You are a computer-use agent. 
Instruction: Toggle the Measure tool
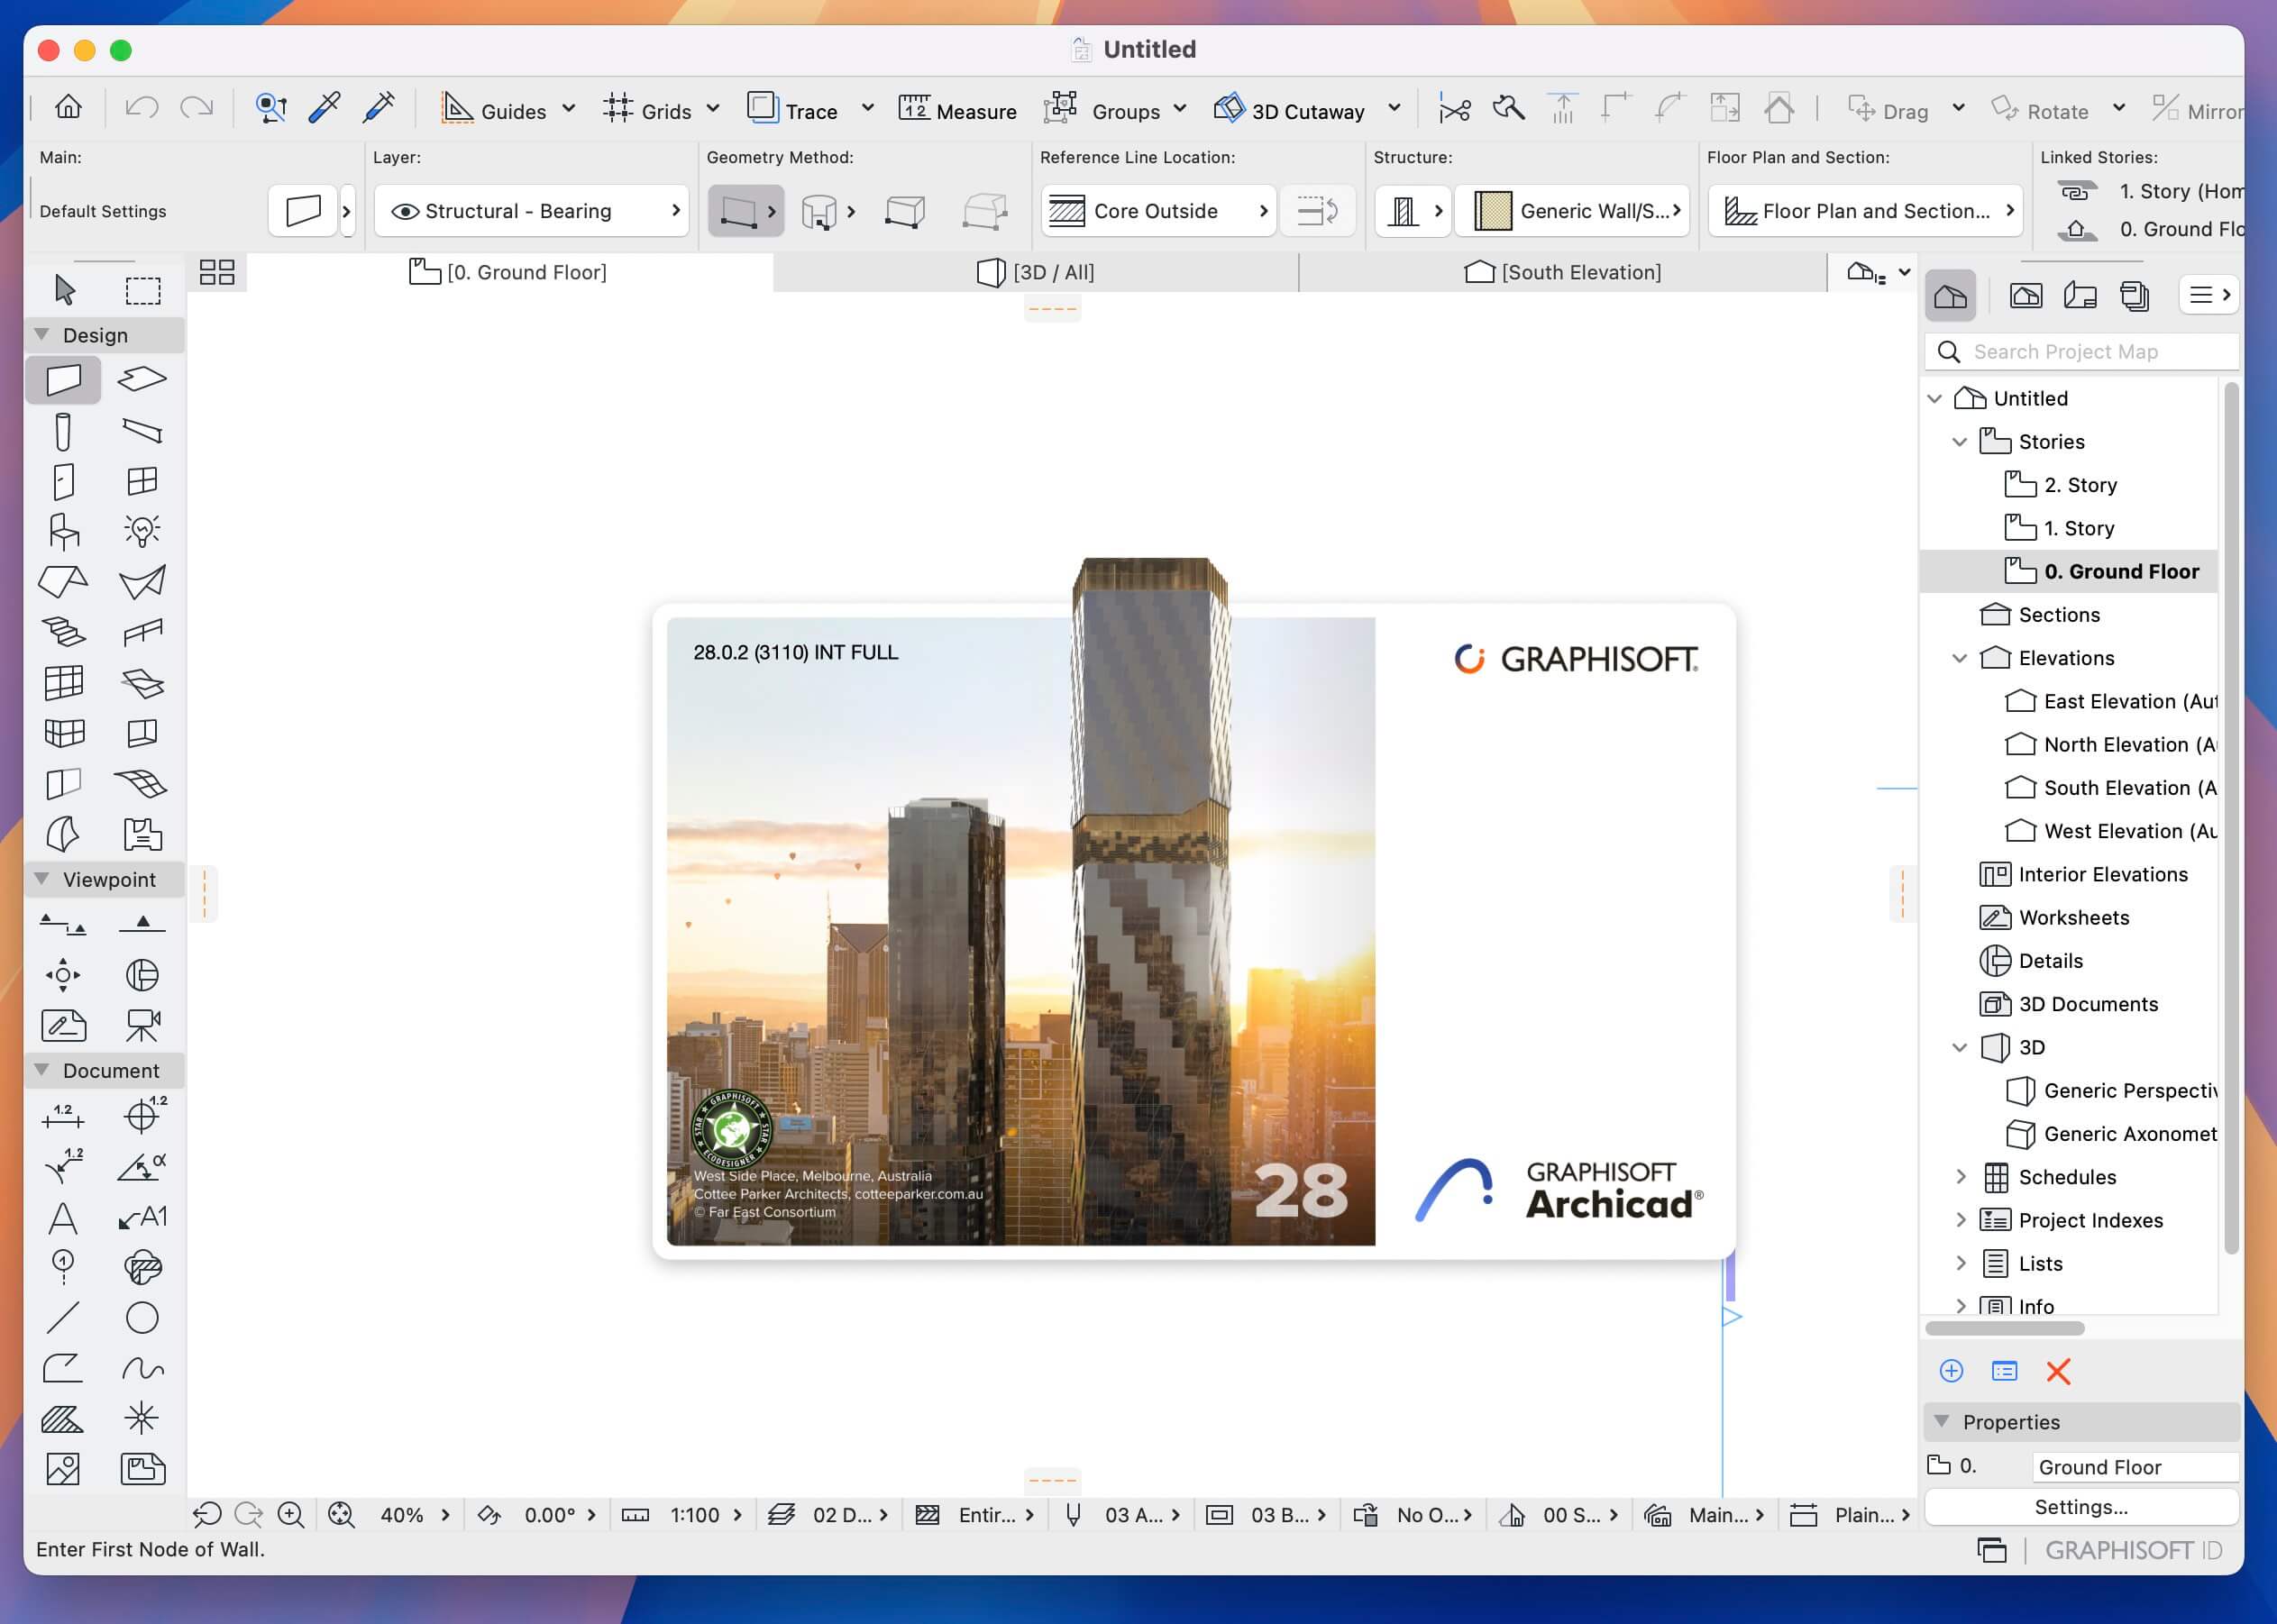coord(957,109)
